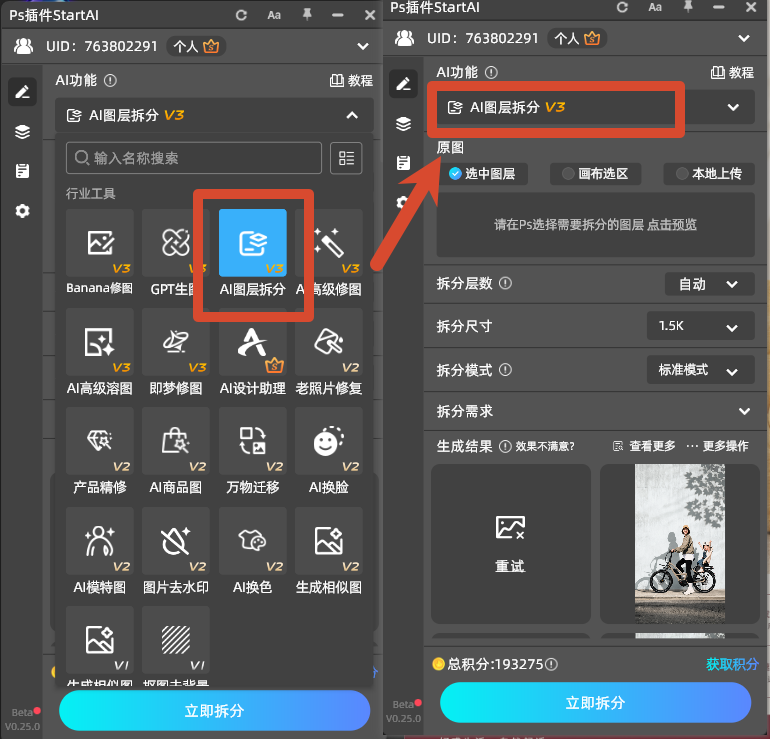Viewport: 770px width, 739px height.
Task: Click info icon next to 拆分层数
Action: coord(505,283)
